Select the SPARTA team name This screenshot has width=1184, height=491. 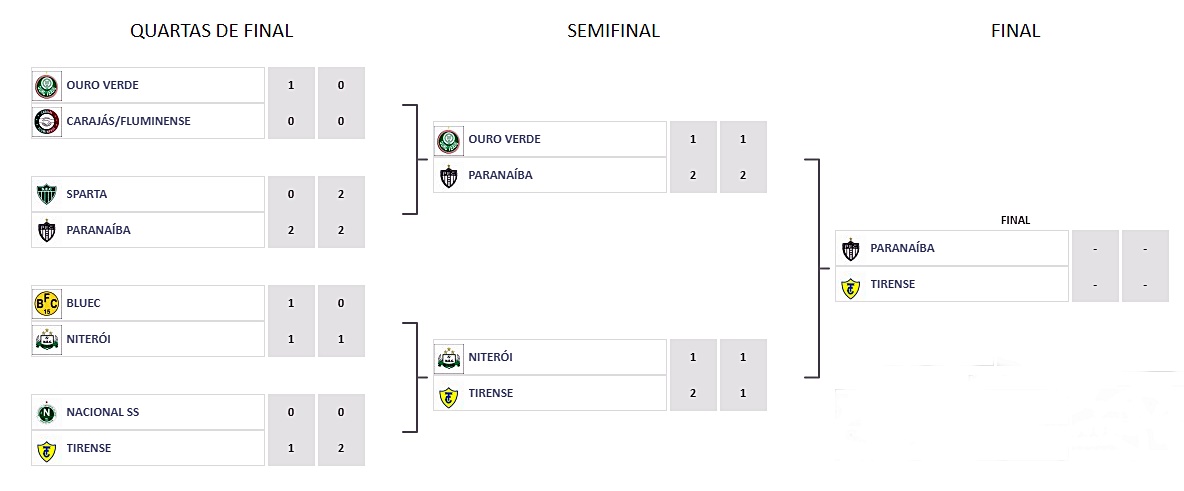coord(87,194)
